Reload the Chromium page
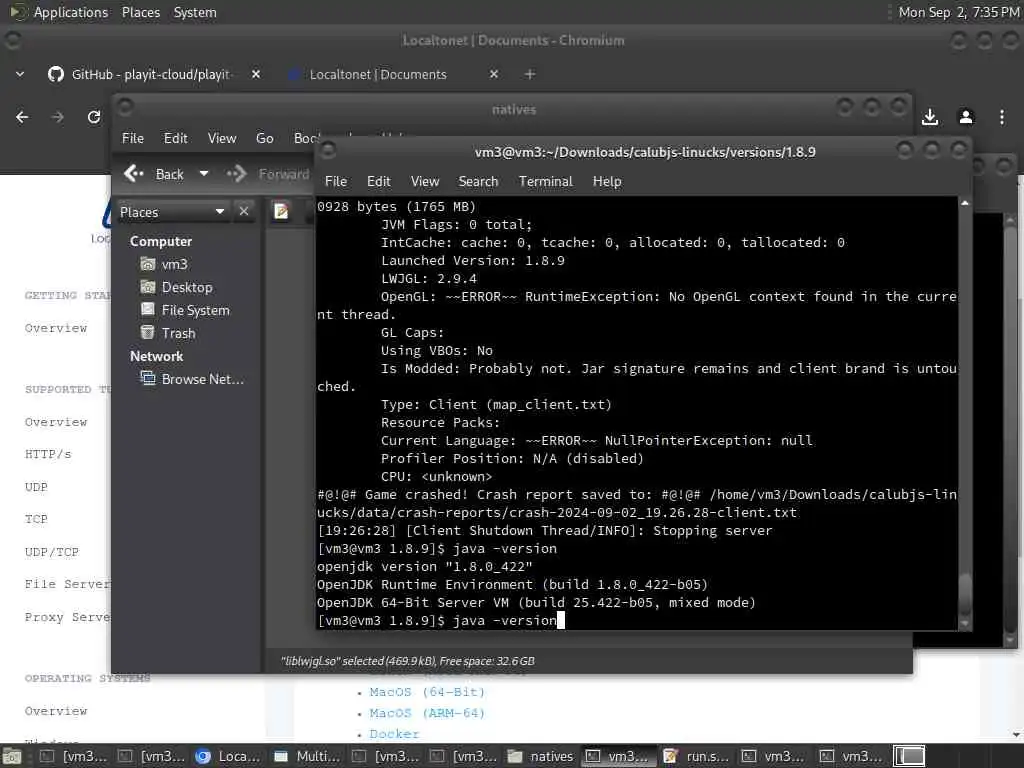The height and width of the screenshot is (768, 1024). click(x=93, y=117)
